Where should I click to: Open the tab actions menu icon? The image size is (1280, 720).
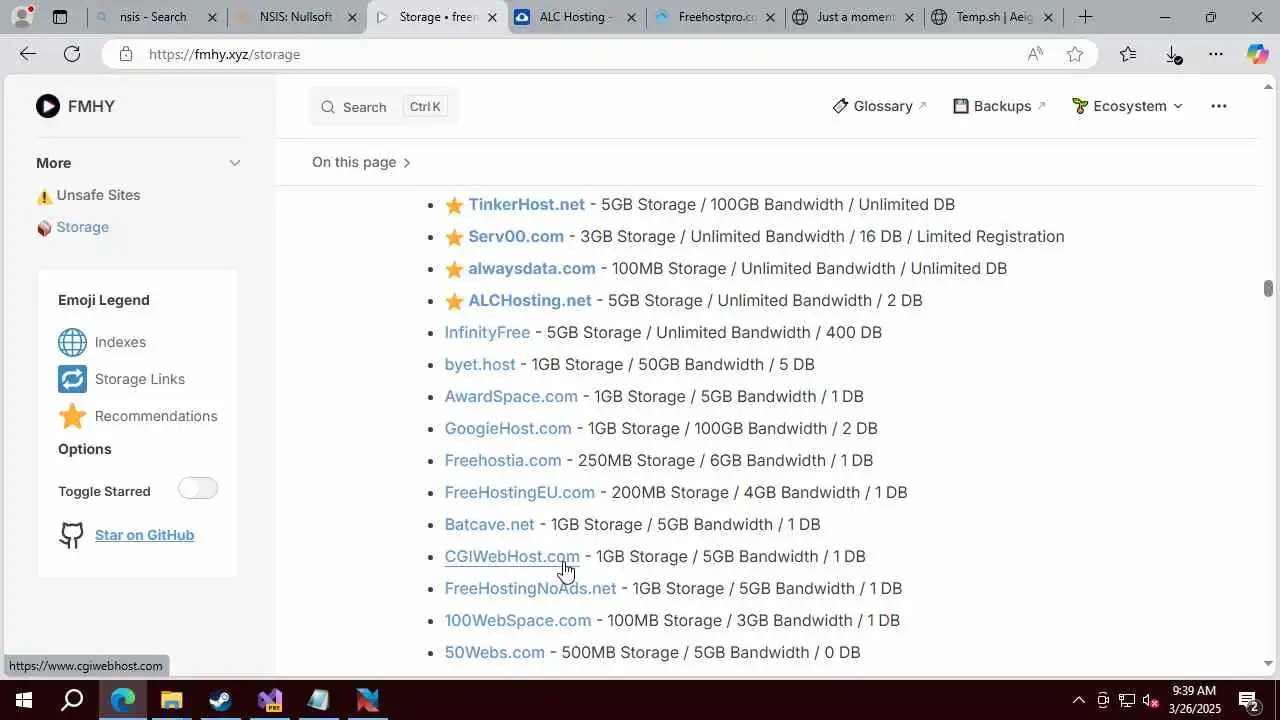click(x=60, y=17)
